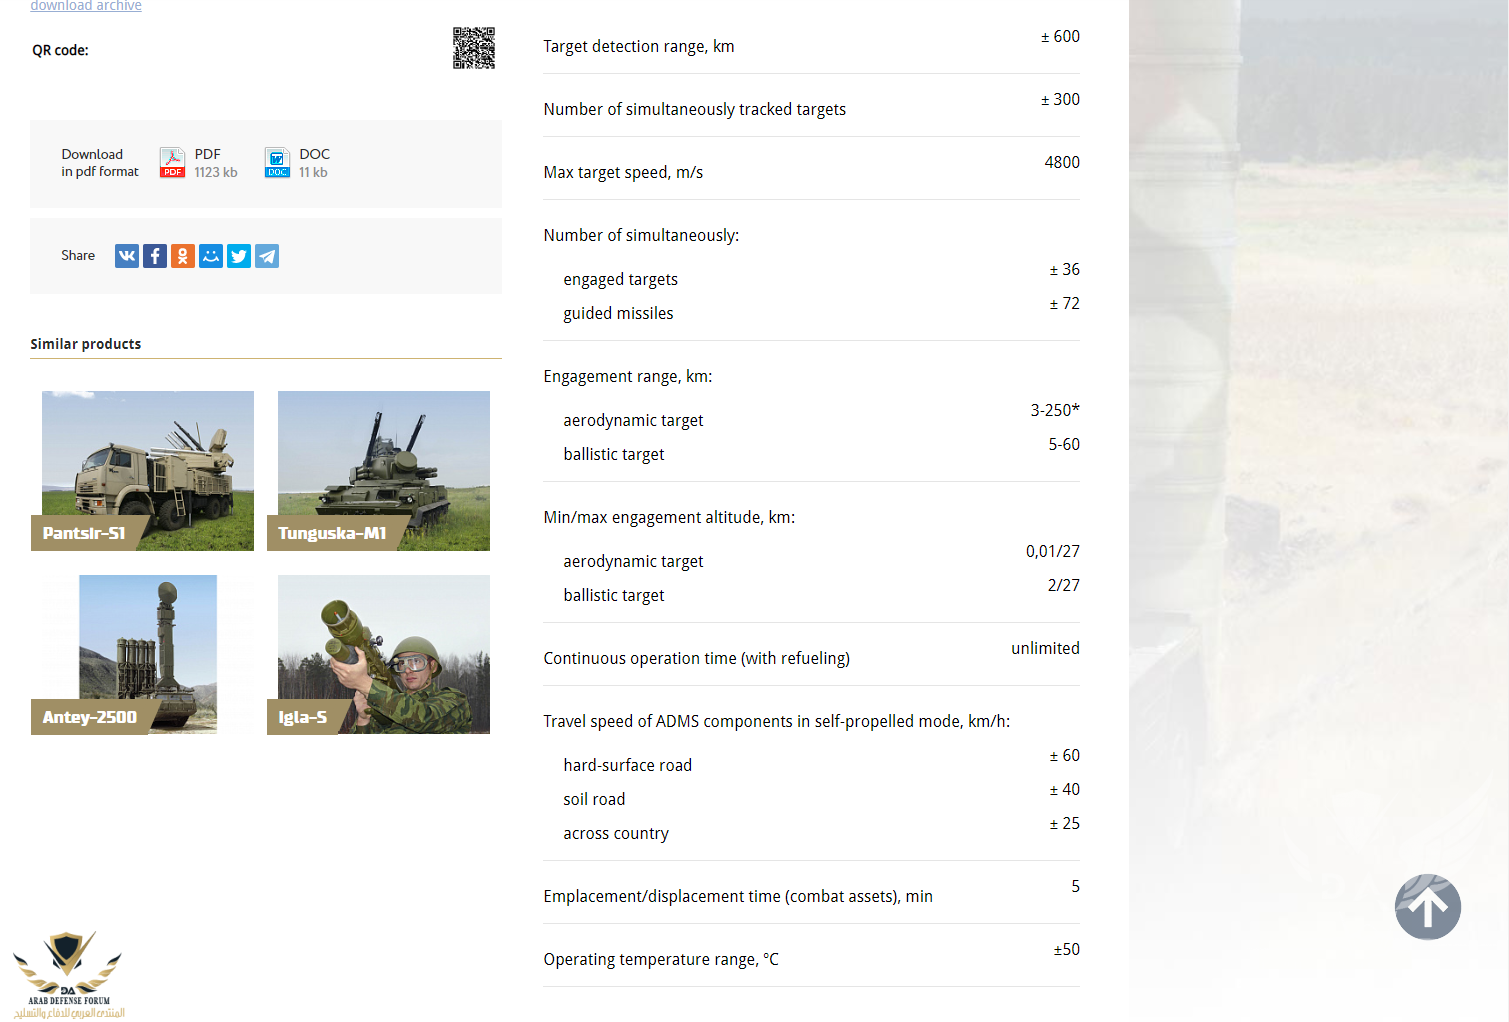Viewport: 1509px width, 1022px height.
Task: Open the download archive link
Action: [x=86, y=6]
